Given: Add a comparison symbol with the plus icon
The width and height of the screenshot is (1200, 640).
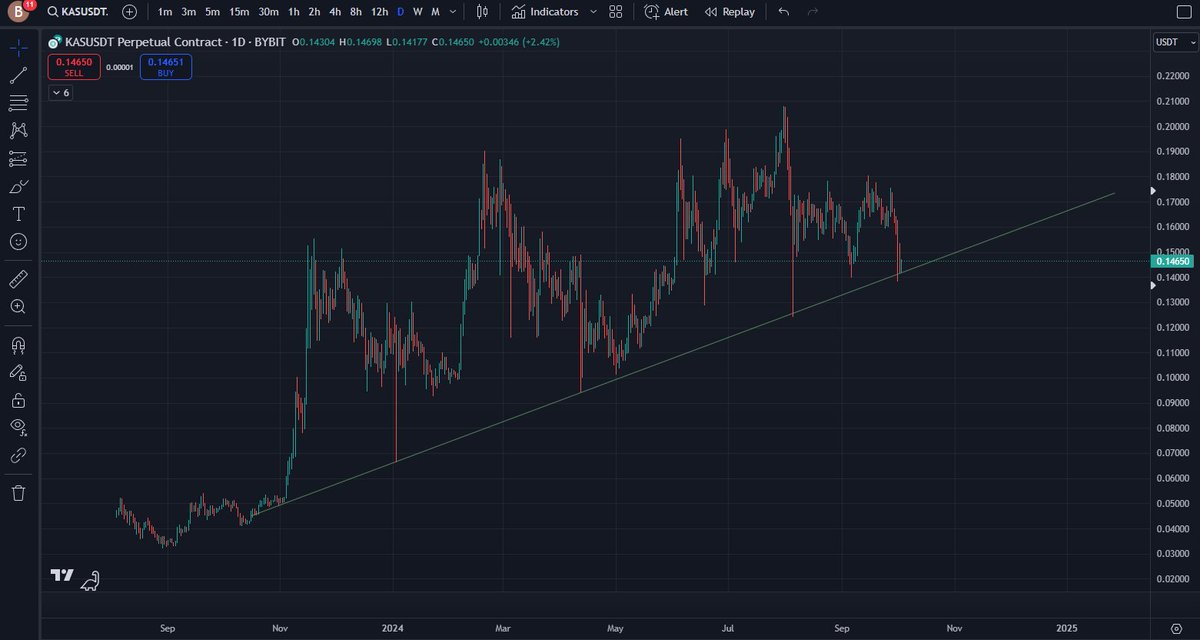Looking at the screenshot, I should (x=130, y=12).
